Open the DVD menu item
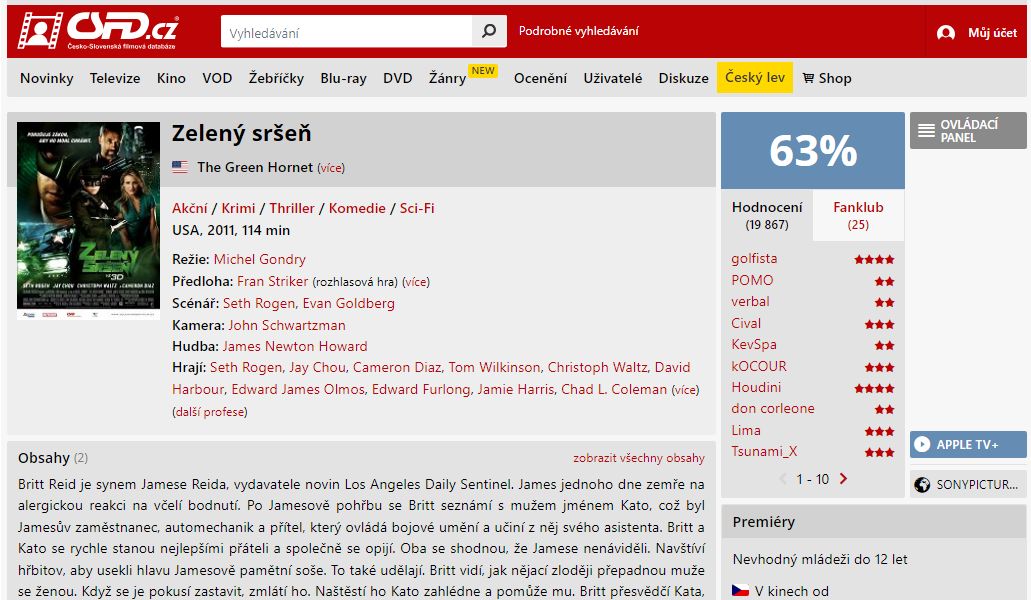1031x600 pixels. pos(398,78)
